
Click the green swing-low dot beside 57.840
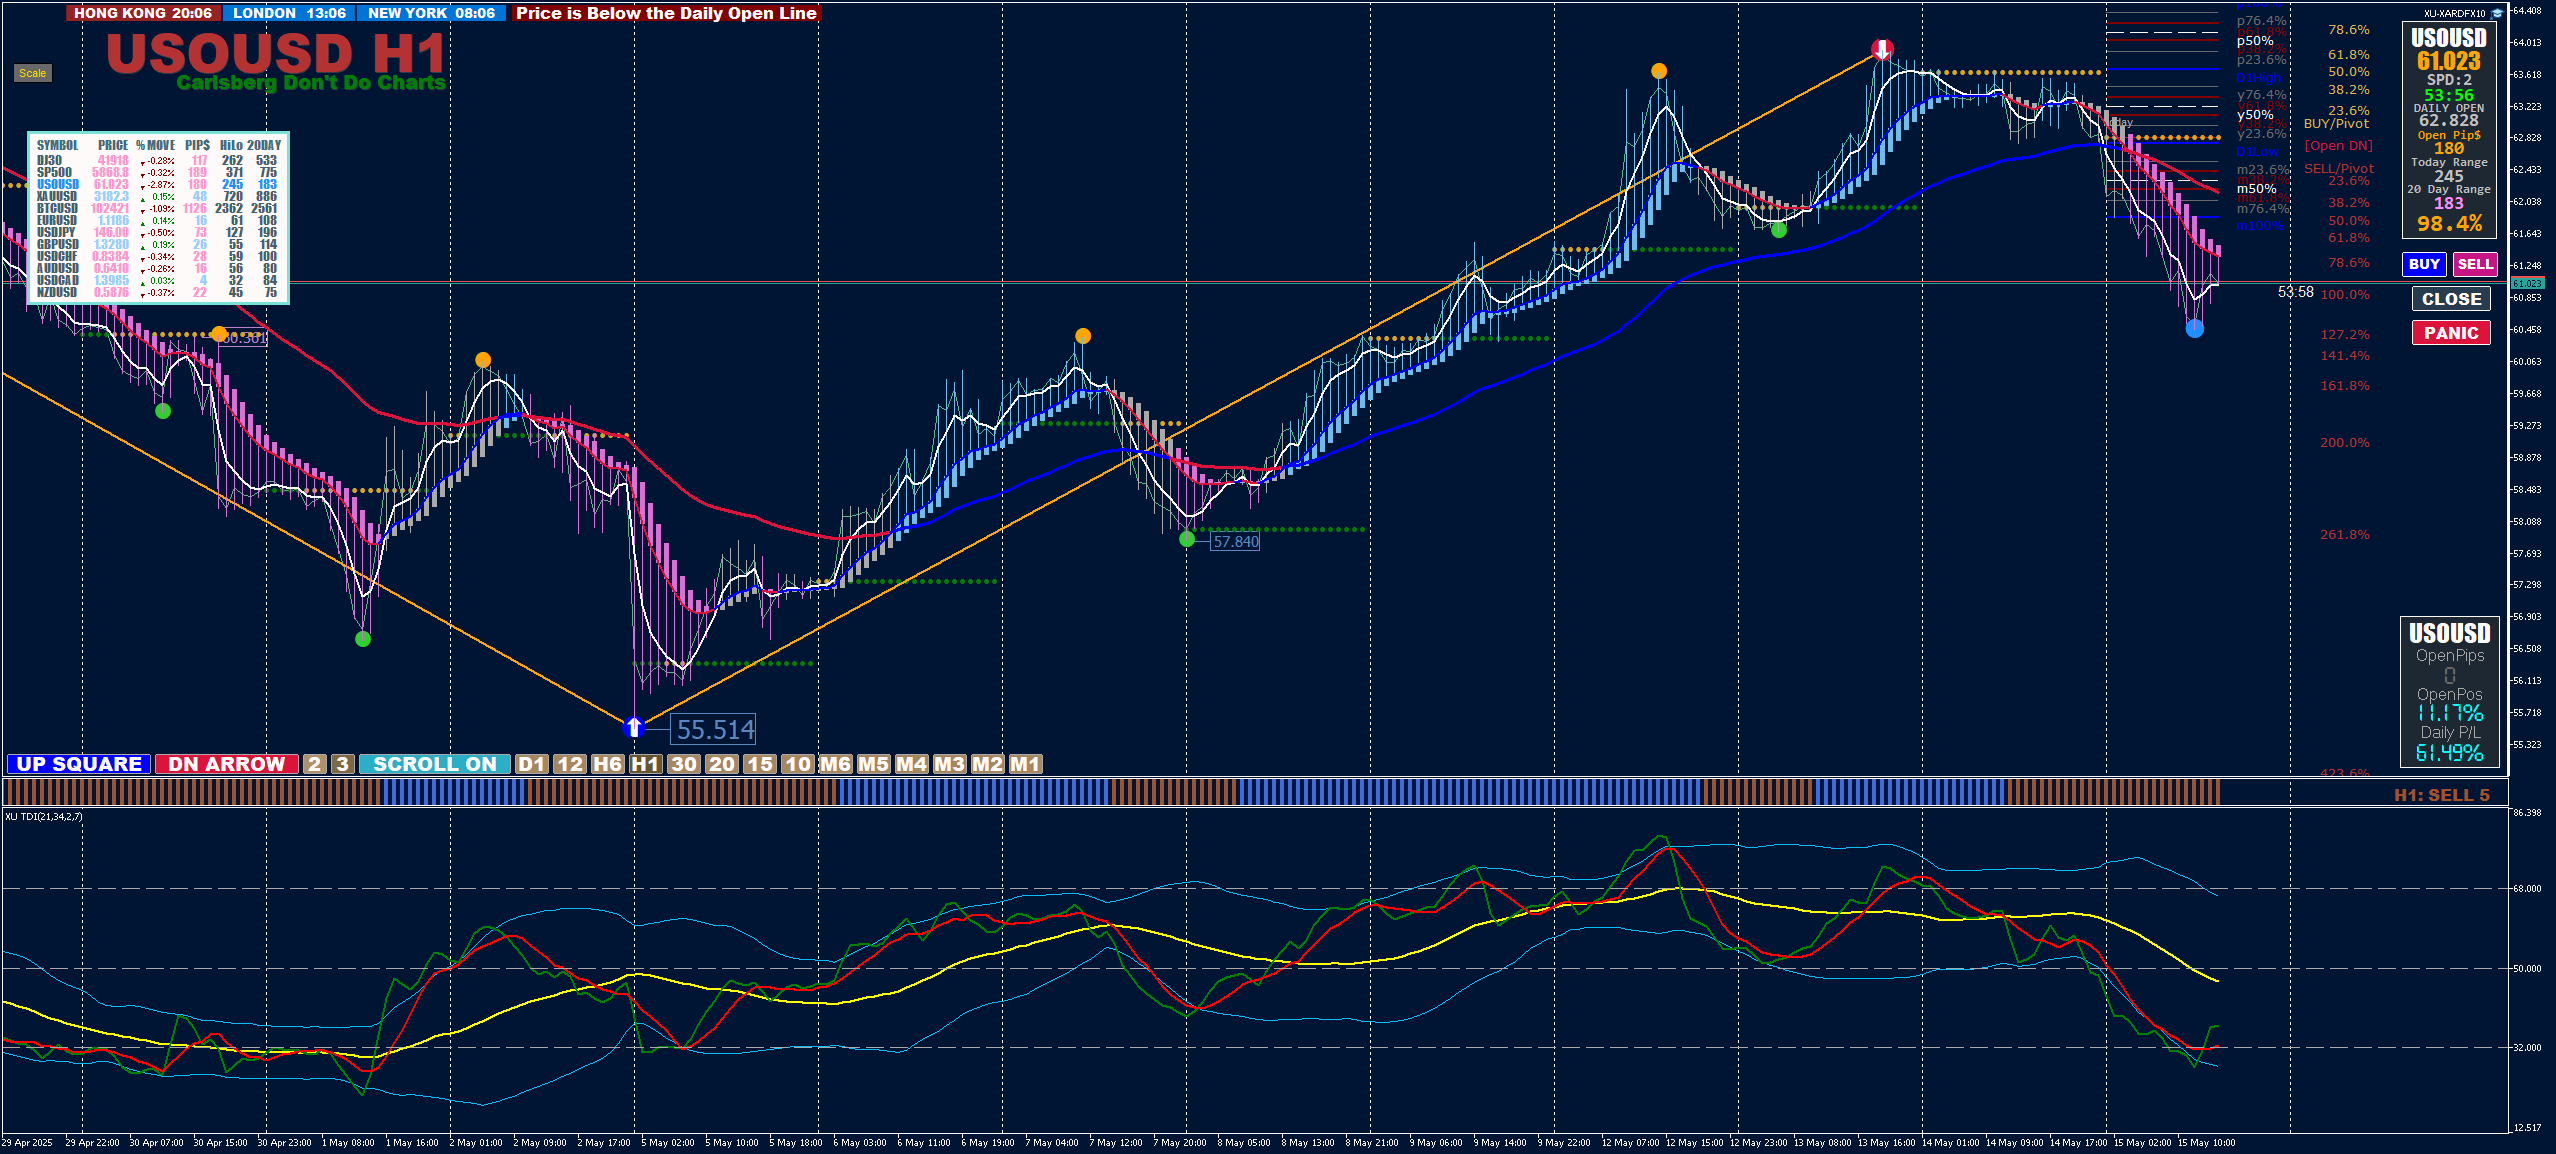pyautogui.click(x=1187, y=539)
